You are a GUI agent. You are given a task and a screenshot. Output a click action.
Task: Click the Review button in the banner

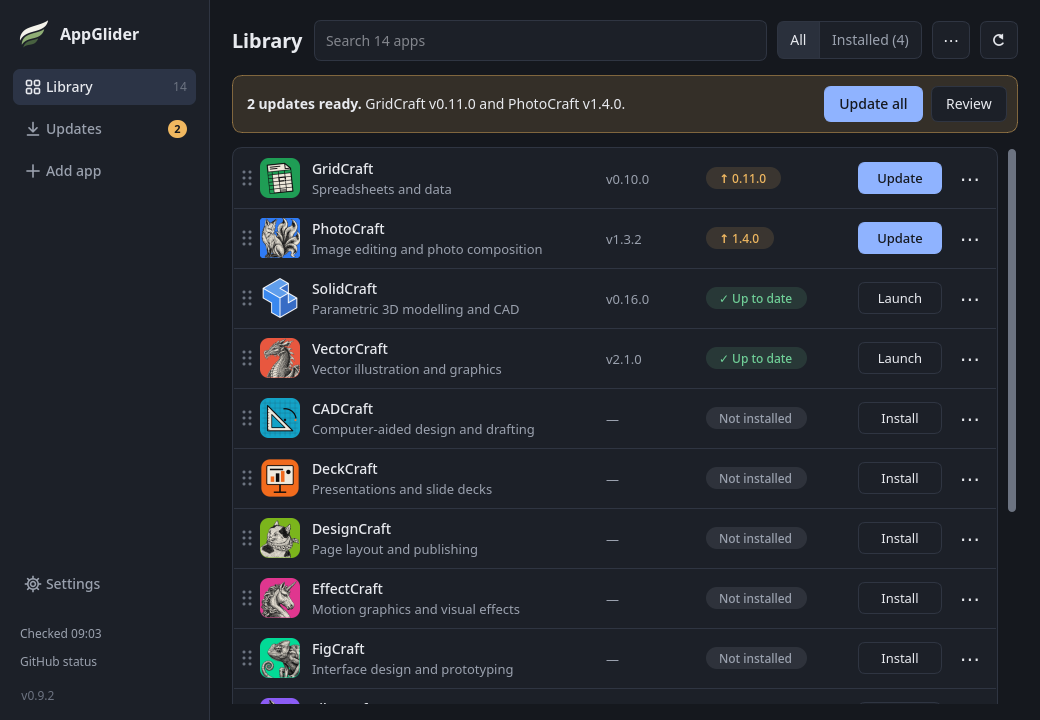968,104
